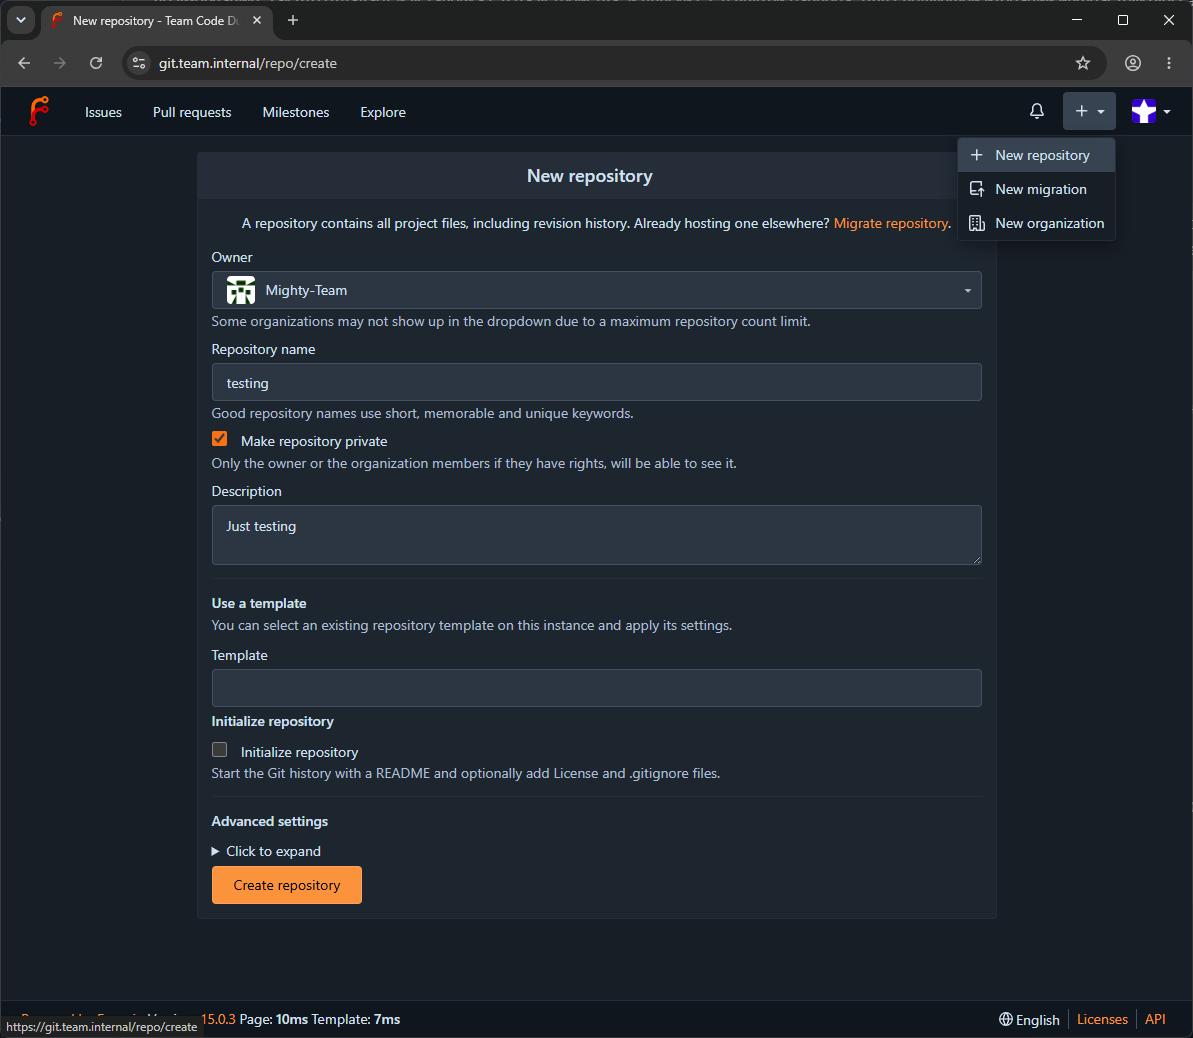
Task: Select New organization from the menu
Action: click(x=1036, y=223)
